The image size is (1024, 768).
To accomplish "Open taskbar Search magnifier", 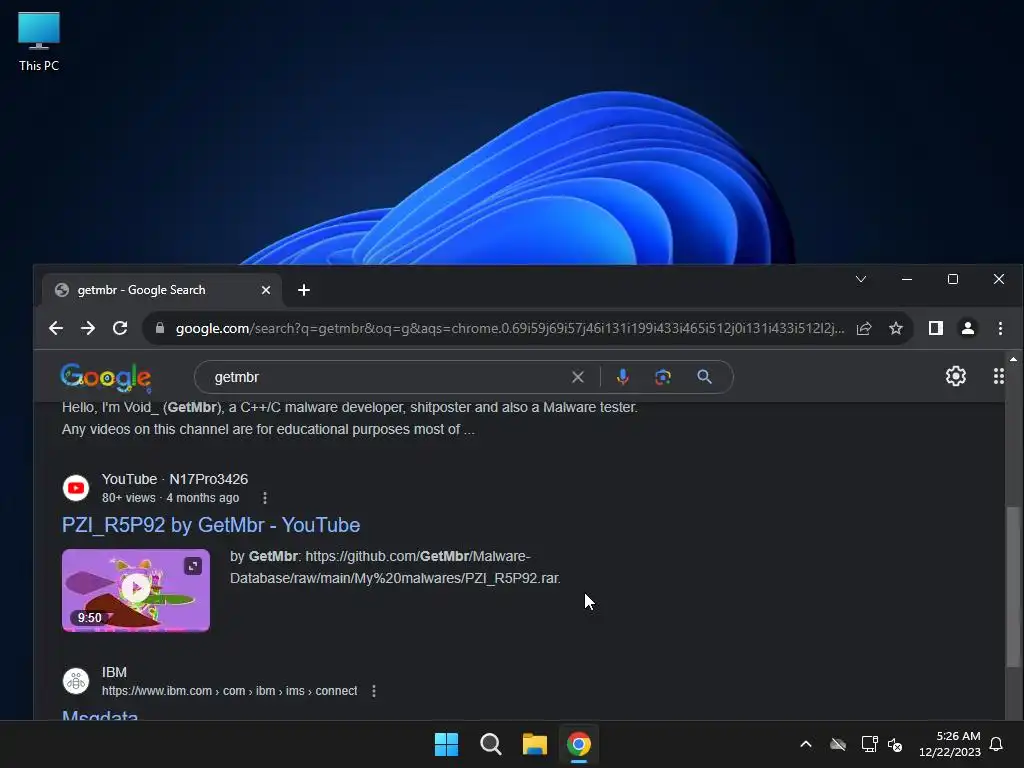I will 490,744.
